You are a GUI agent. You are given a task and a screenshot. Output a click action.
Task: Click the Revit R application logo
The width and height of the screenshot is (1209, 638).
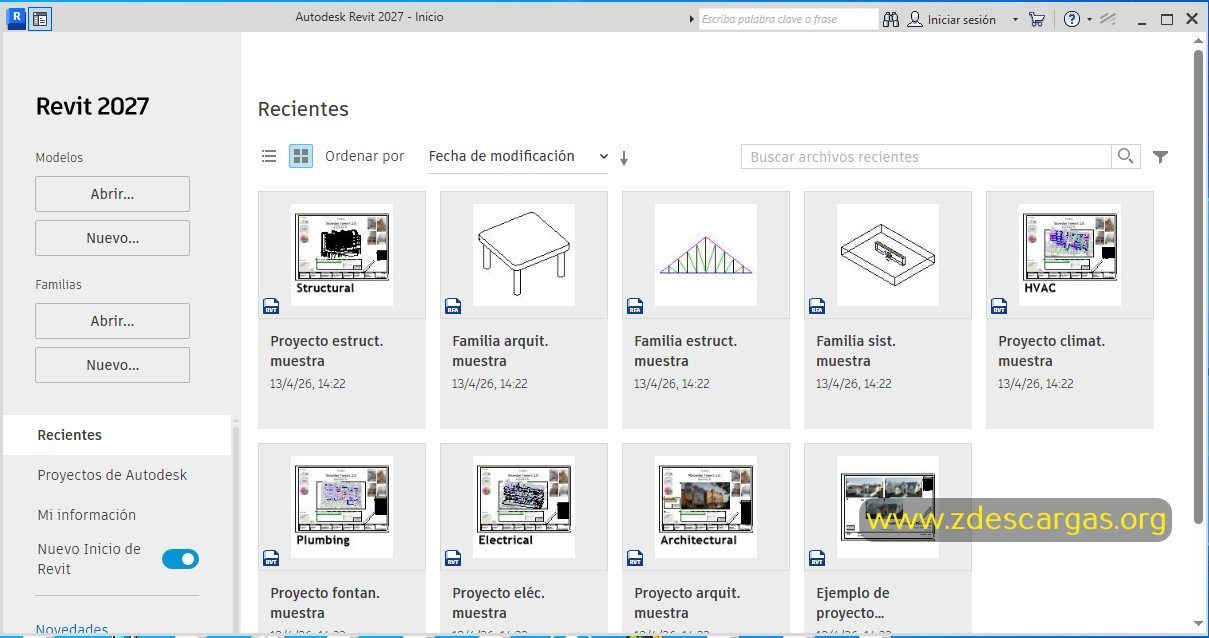[16, 18]
